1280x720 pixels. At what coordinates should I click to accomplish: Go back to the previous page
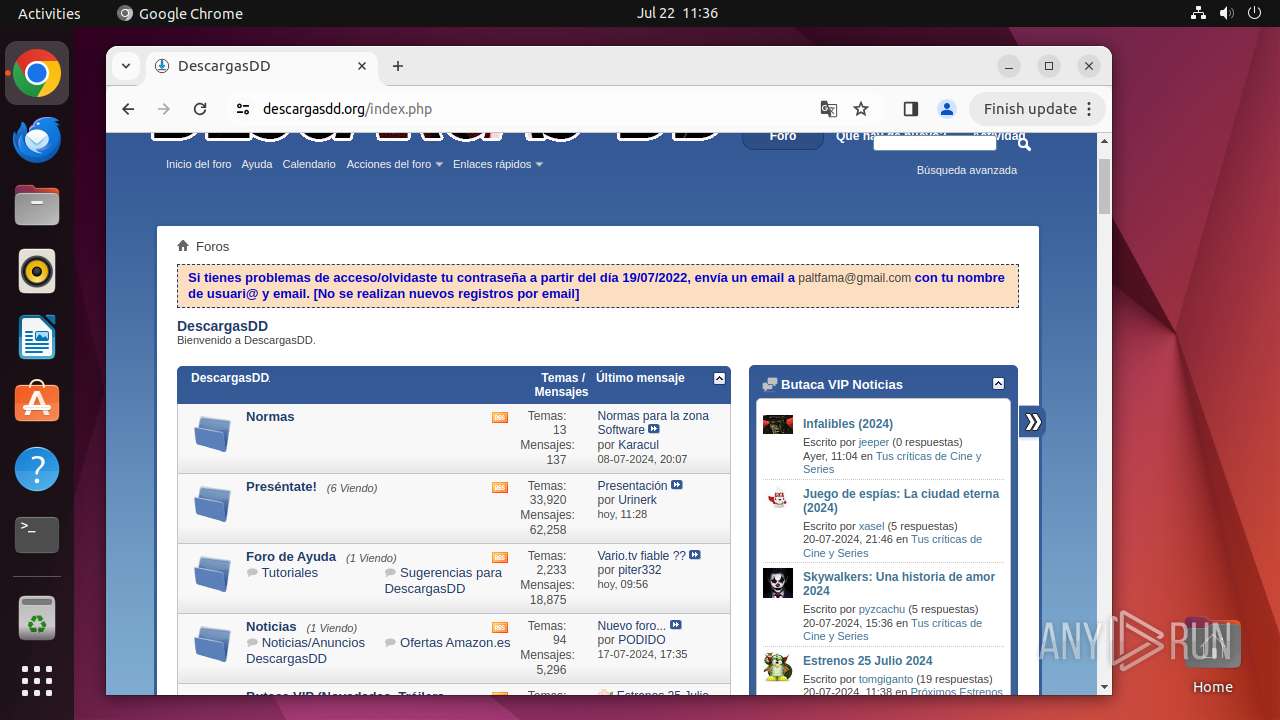128,109
